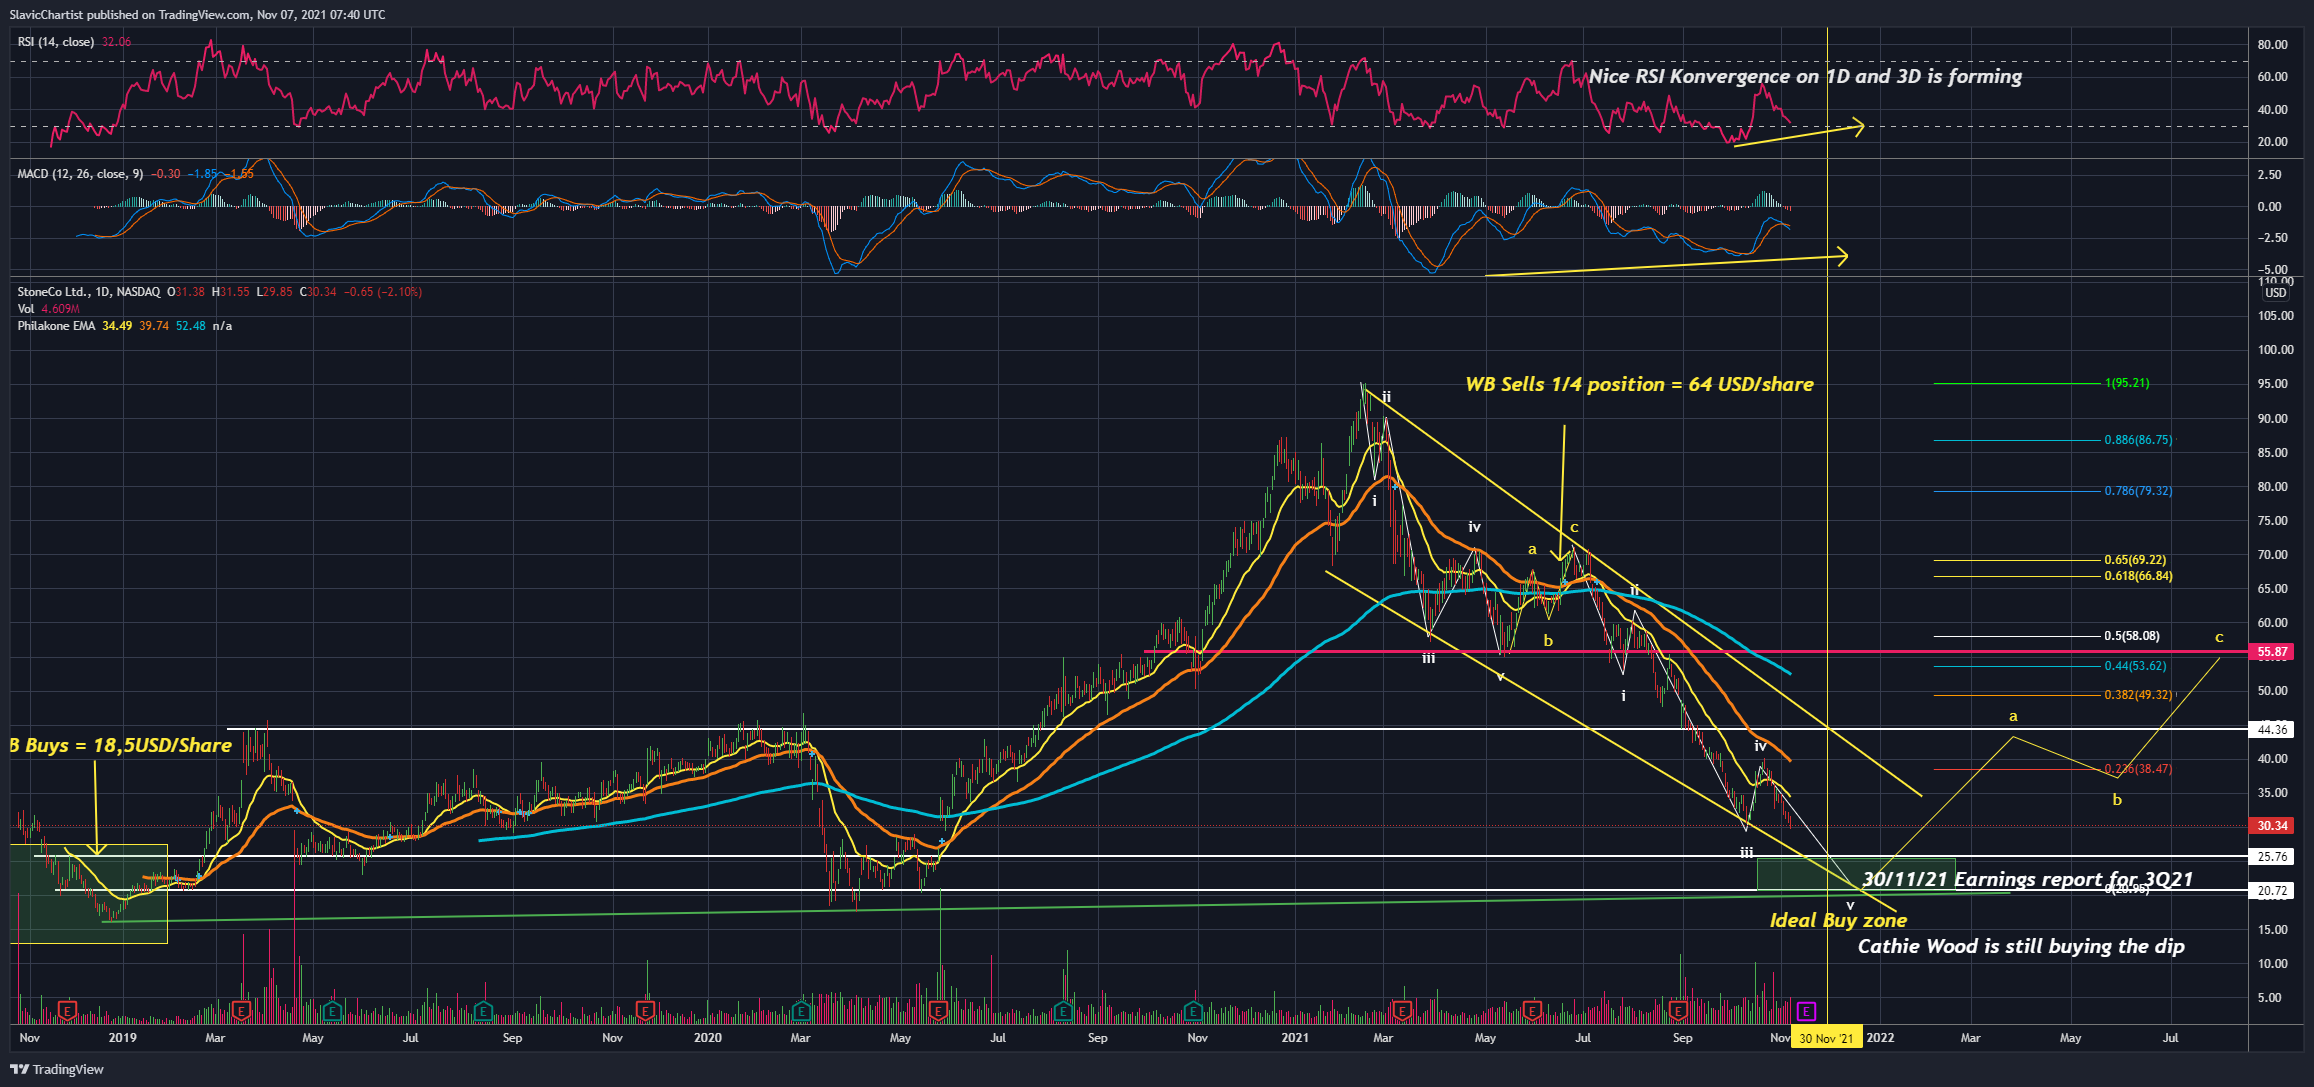The image size is (2314, 1087).
Task: Click the 0.382(49.32) Fibonacci level label
Action: click(x=2138, y=695)
